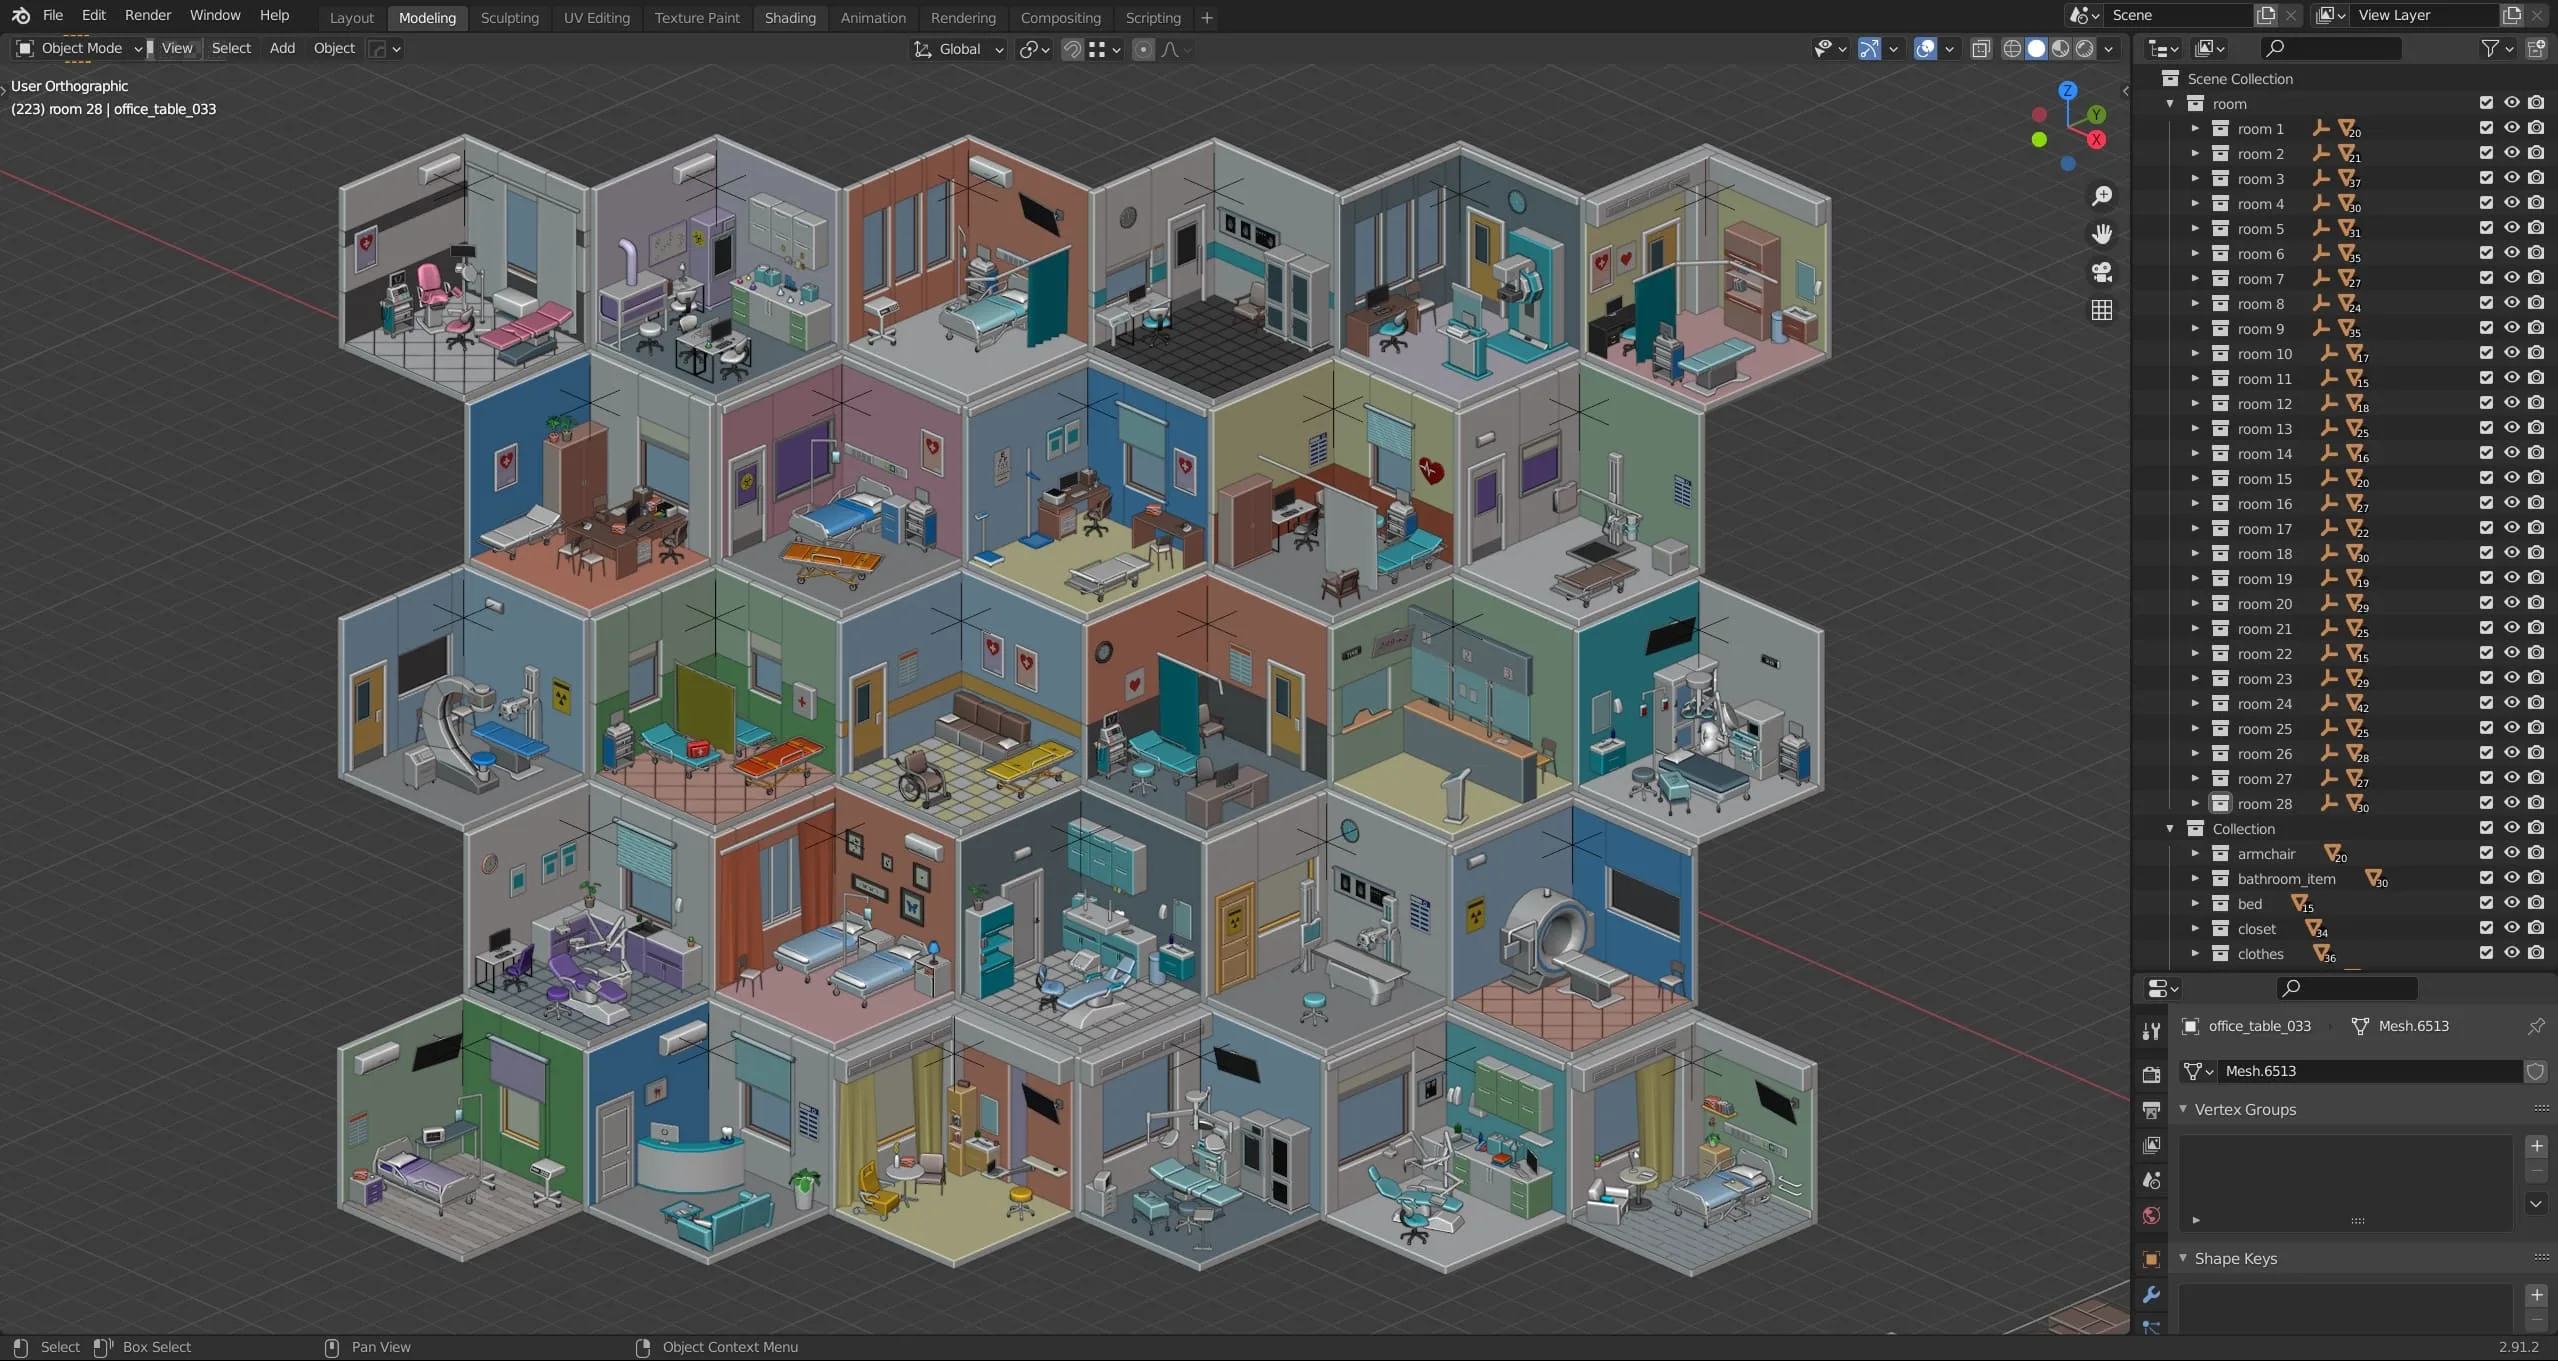Image resolution: width=2558 pixels, height=1361 pixels.
Task: Open Scene properties tab
Action: click(x=2151, y=1180)
